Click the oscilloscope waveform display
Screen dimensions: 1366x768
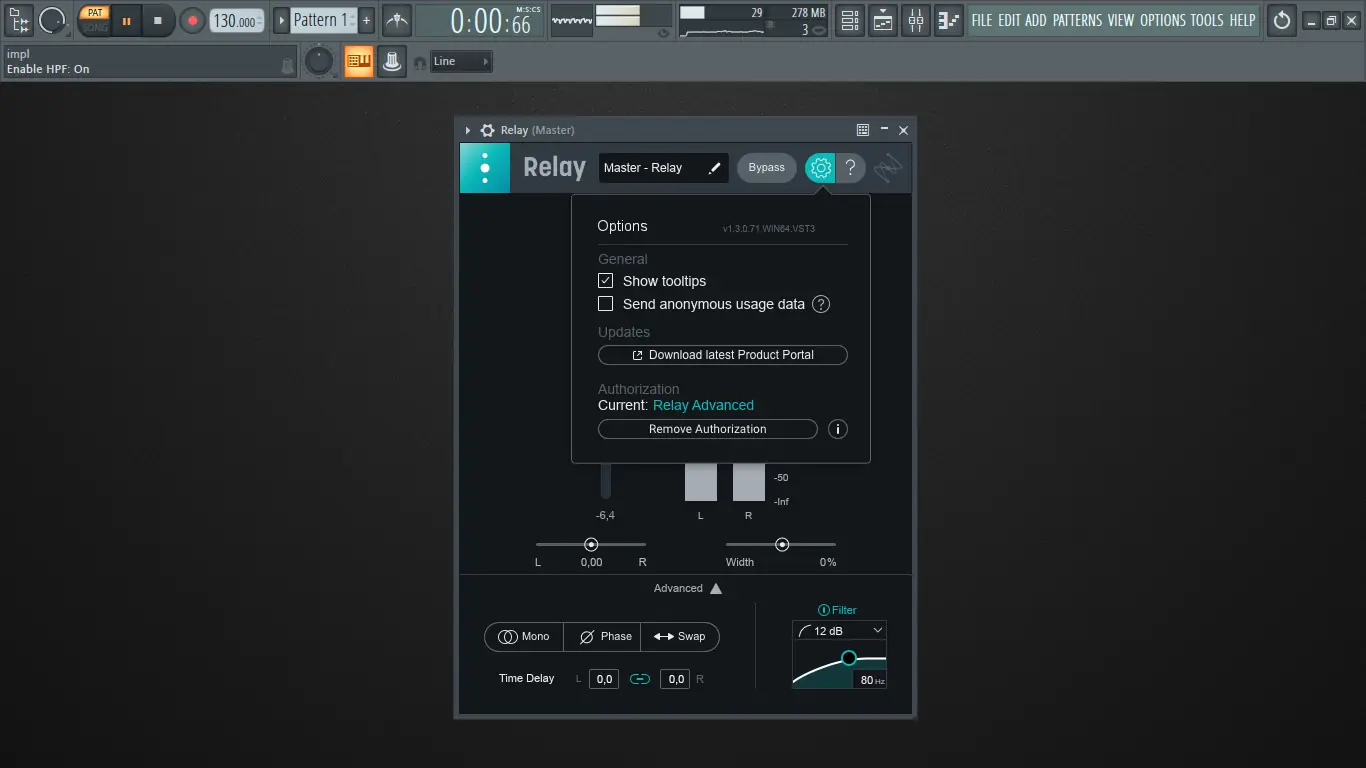click(572, 20)
